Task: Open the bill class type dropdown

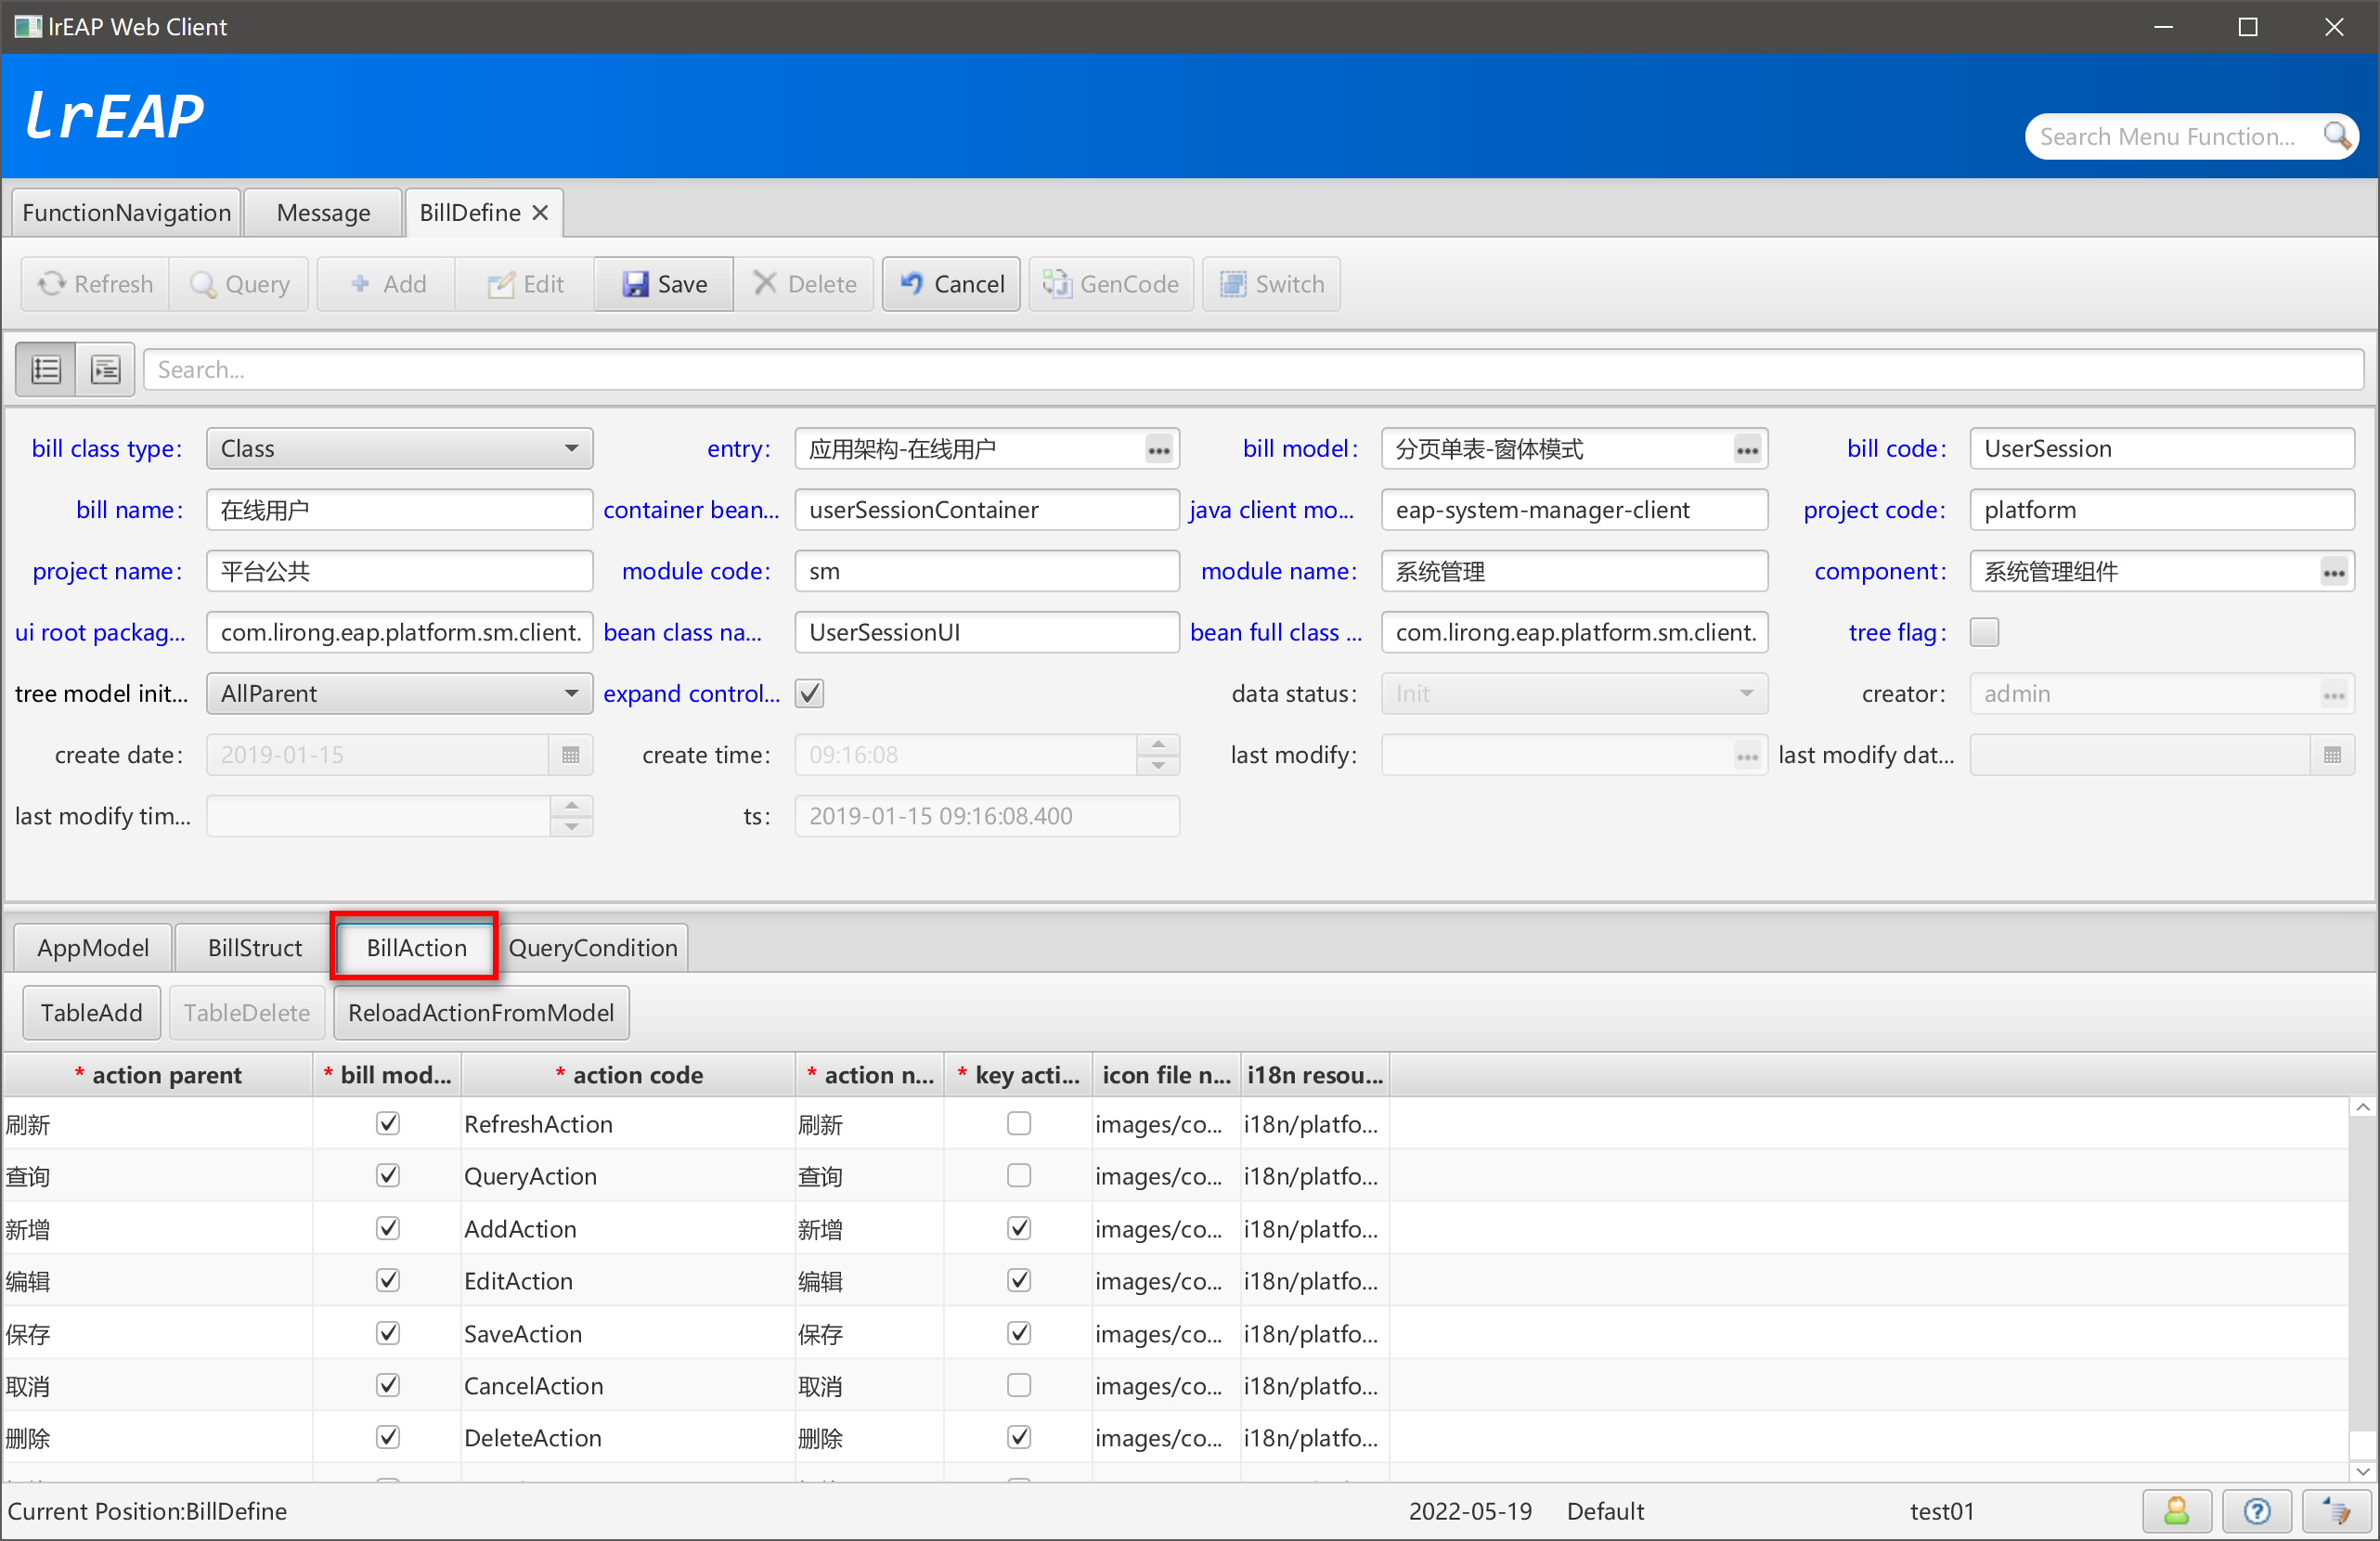Action: 399,449
